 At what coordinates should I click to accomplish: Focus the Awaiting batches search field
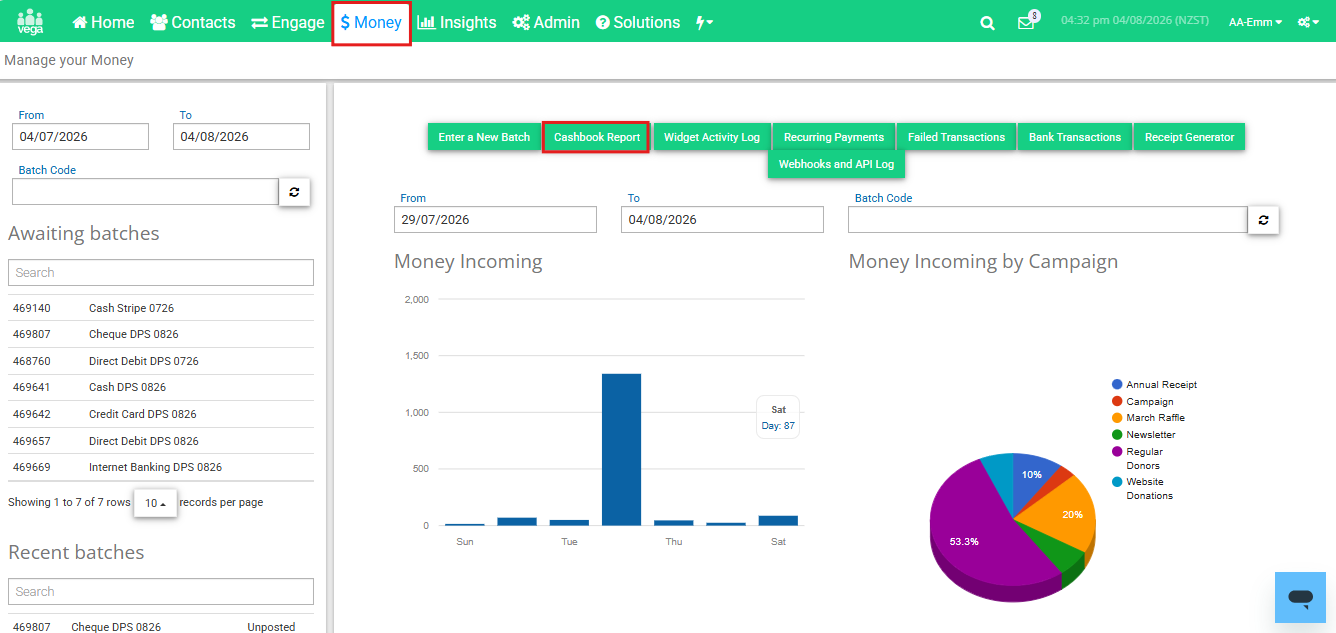tap(161, 273)
